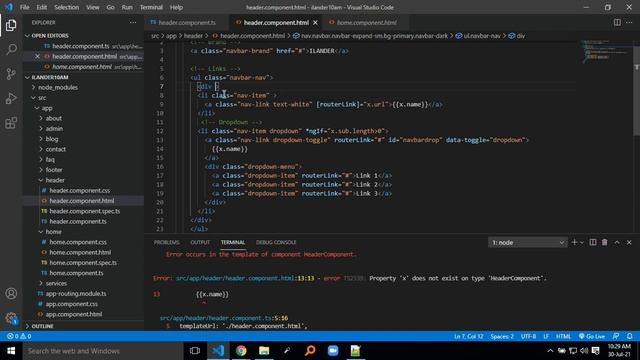Open the Search view in activity bar

click(x=11, y=49)
